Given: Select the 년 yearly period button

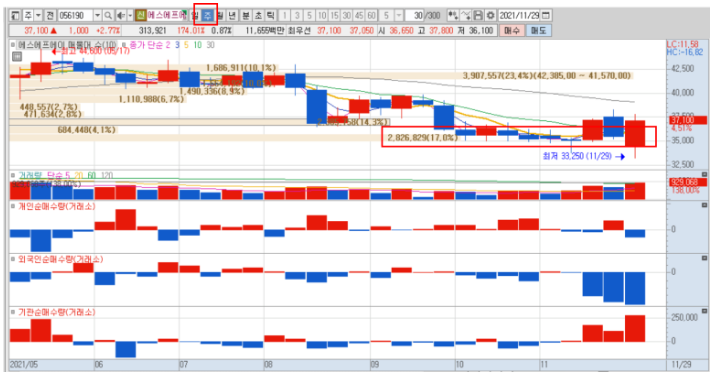Looking at the screenshot, I should tap(232, 15).
